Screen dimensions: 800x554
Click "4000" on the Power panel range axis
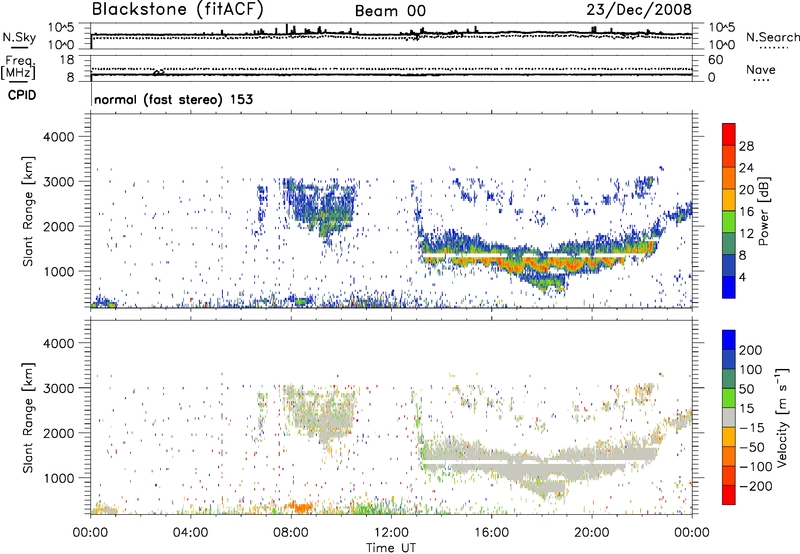[59, 137]
